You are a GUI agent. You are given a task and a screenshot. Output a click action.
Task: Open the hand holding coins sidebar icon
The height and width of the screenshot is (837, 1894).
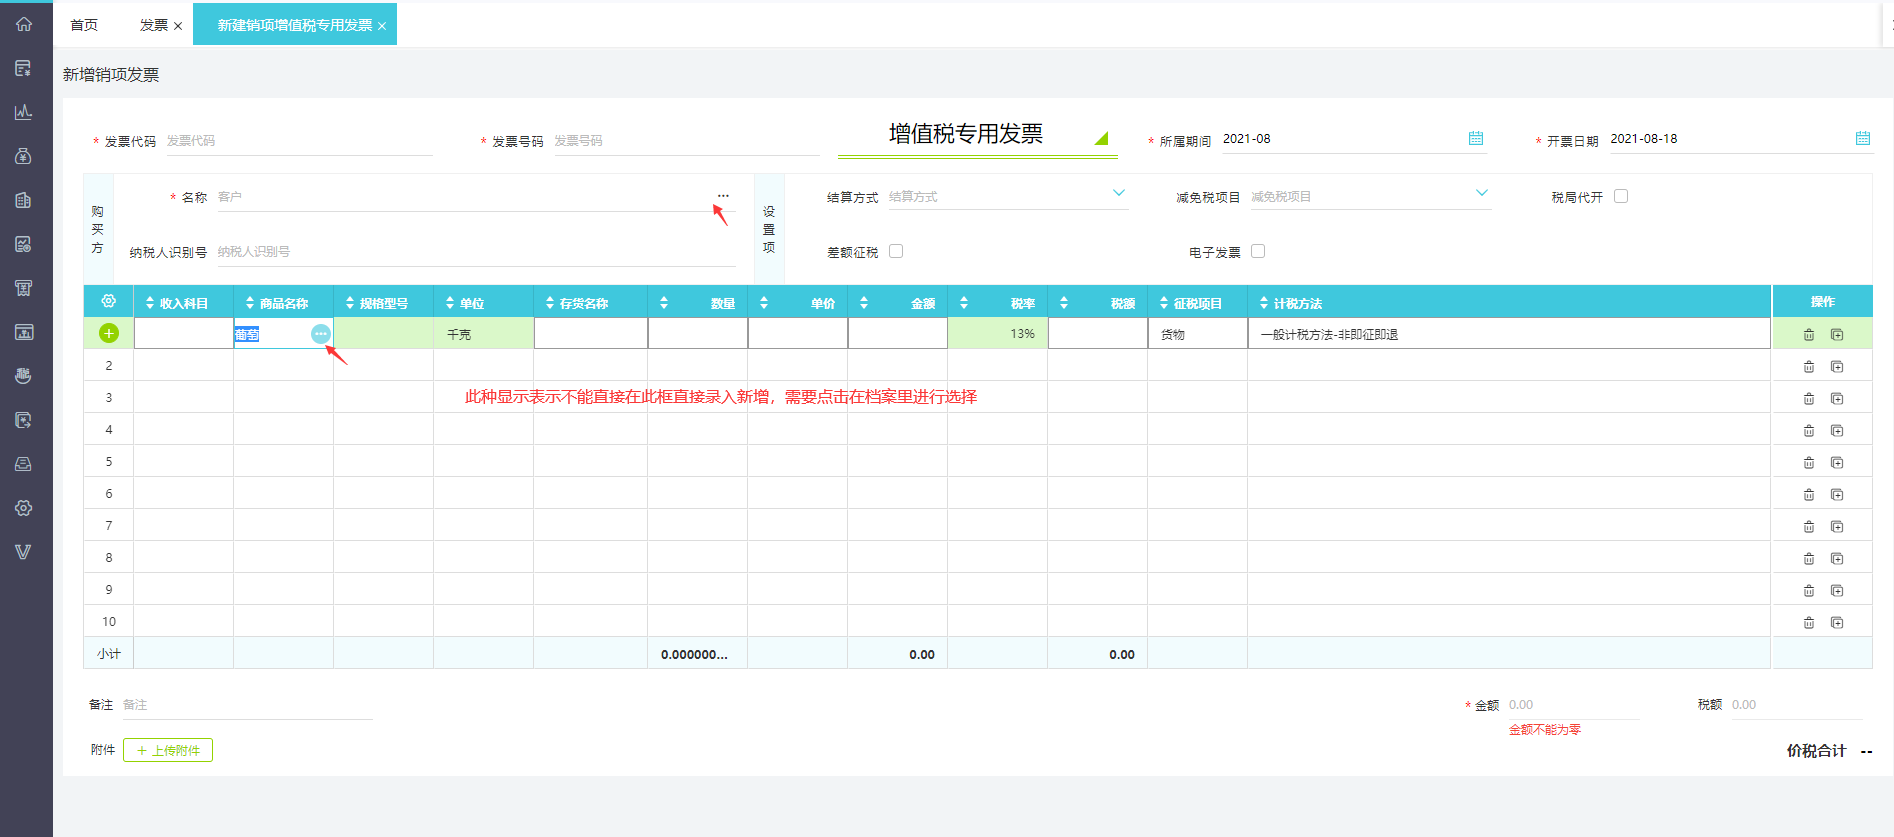(24, 376)
